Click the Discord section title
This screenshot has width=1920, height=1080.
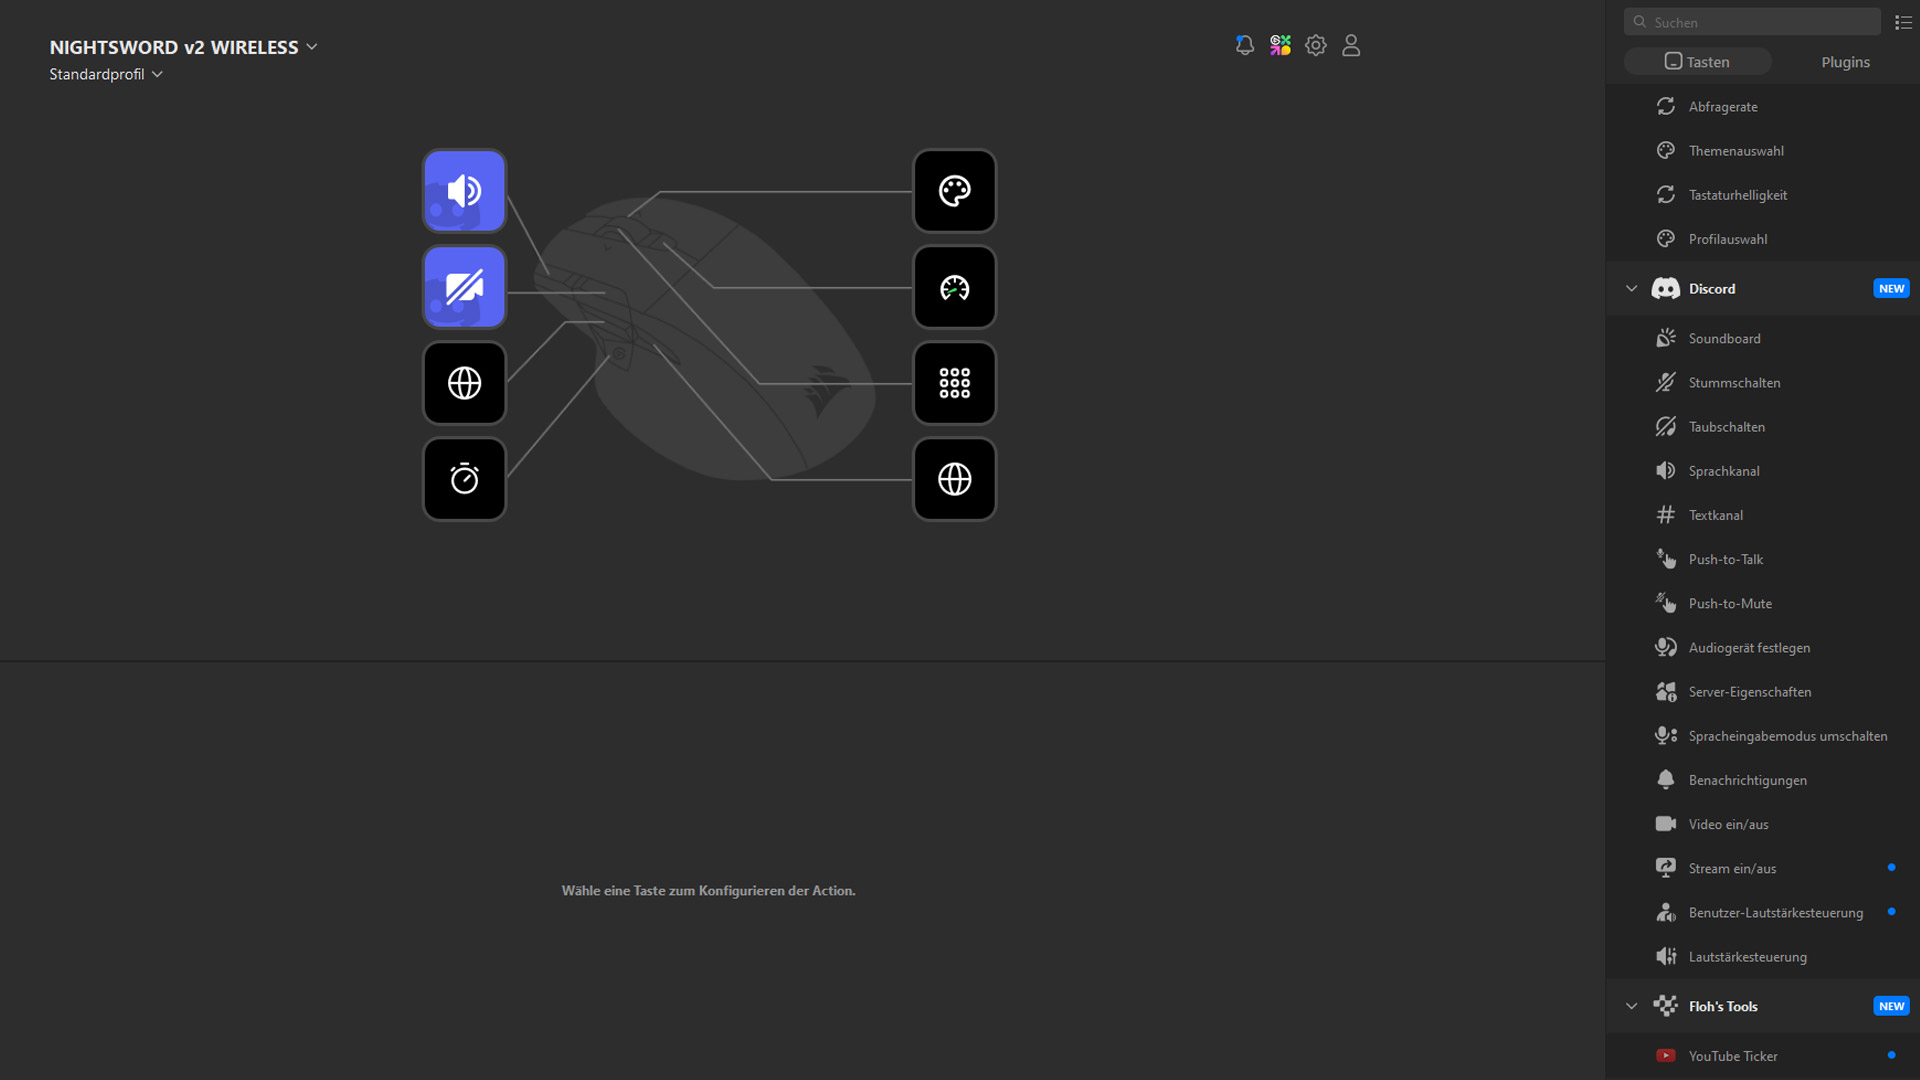(1712, 289)
